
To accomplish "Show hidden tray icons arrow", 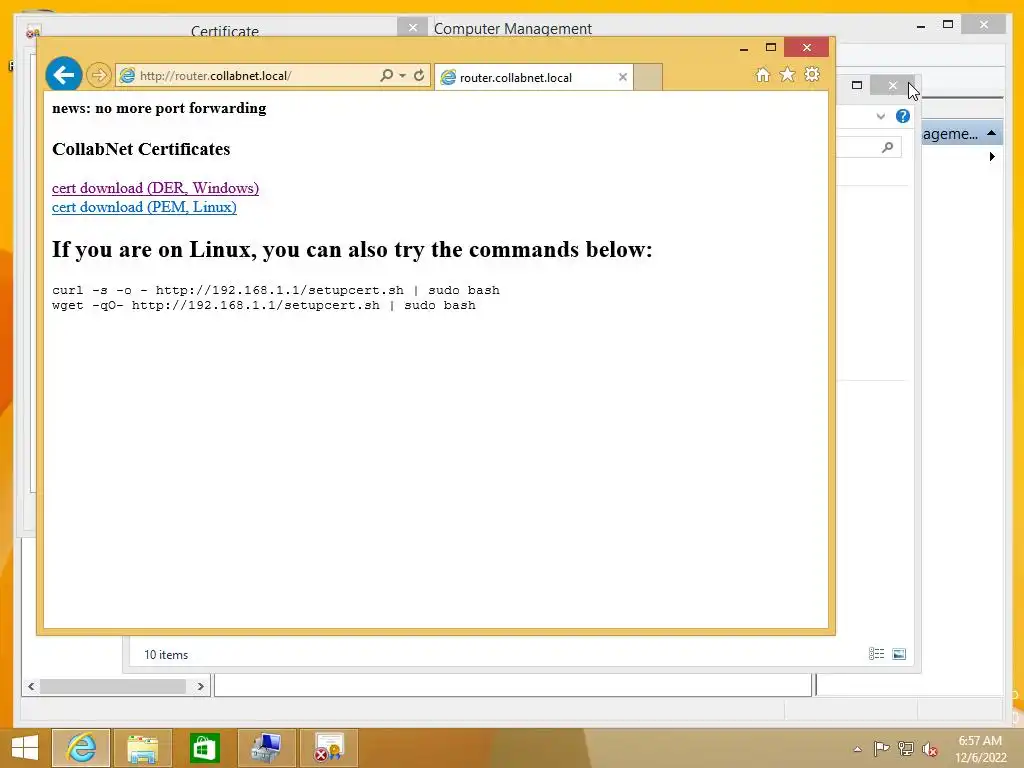I will (857, 749).
